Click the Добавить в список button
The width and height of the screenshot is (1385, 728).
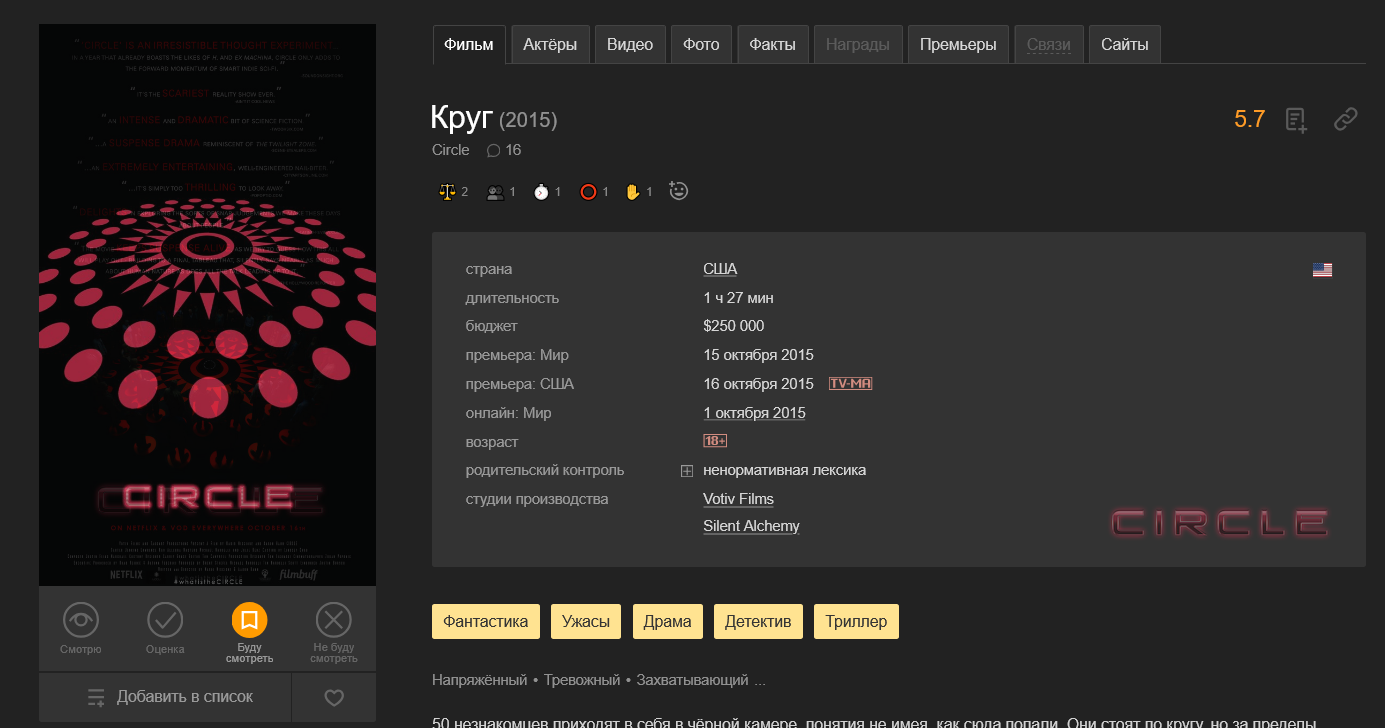click(x=166, y=697)
